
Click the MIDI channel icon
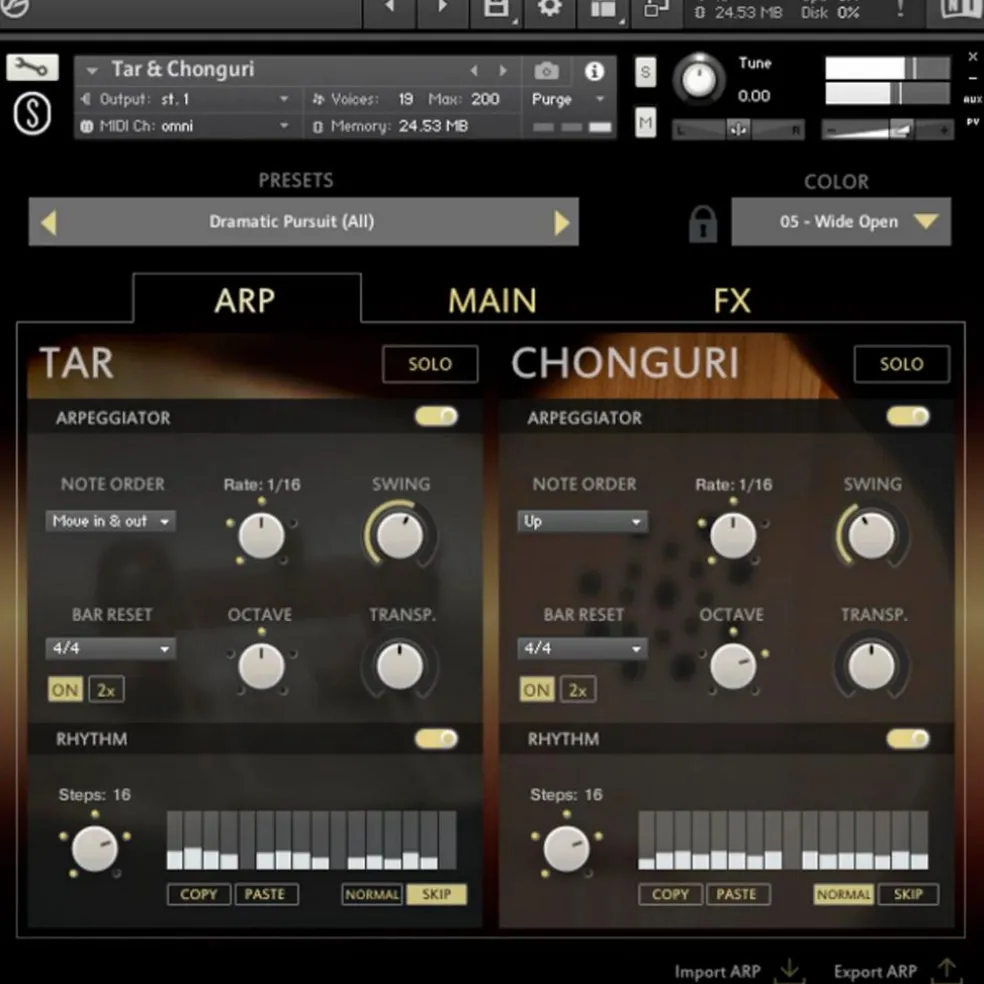click(x=87, y=126)
